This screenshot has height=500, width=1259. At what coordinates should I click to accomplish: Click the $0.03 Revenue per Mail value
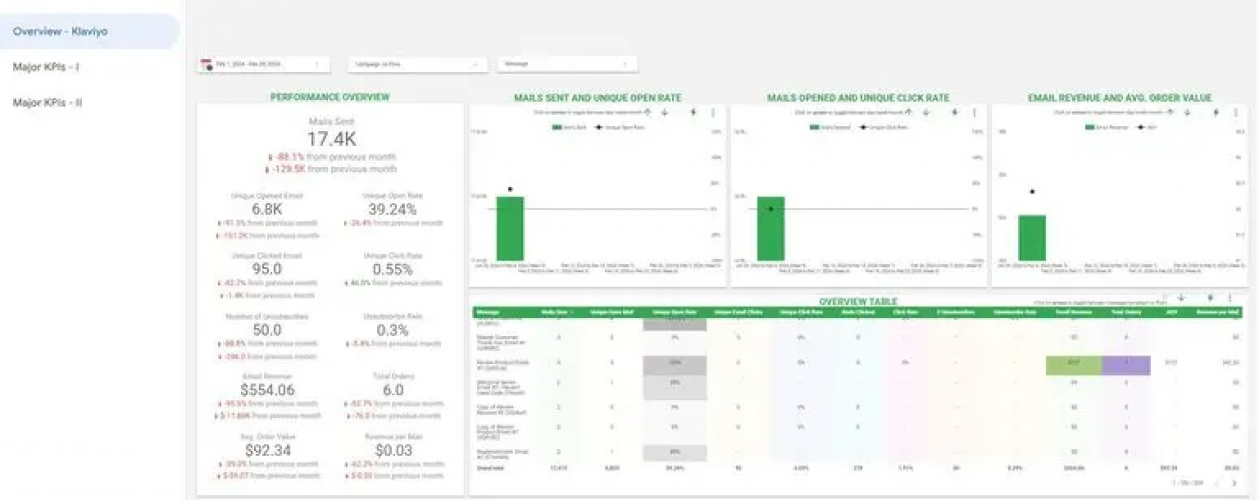[x=392, y=450]
